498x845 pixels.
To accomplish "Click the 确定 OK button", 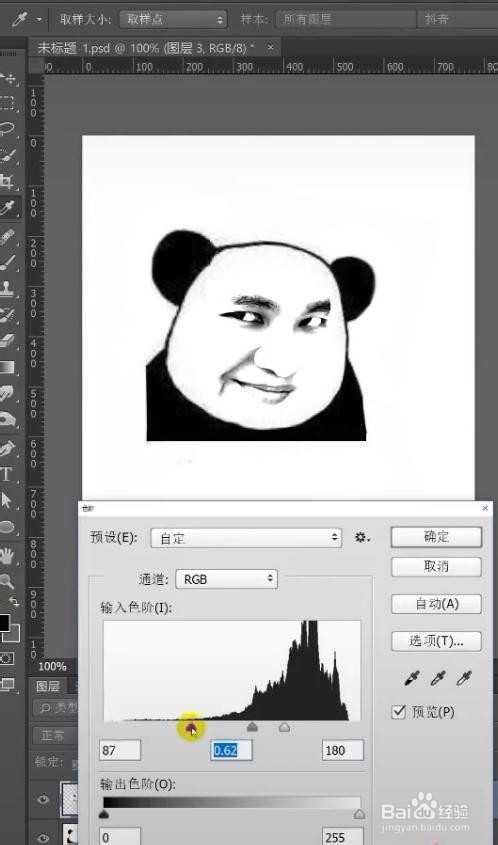I will (436, 537).
